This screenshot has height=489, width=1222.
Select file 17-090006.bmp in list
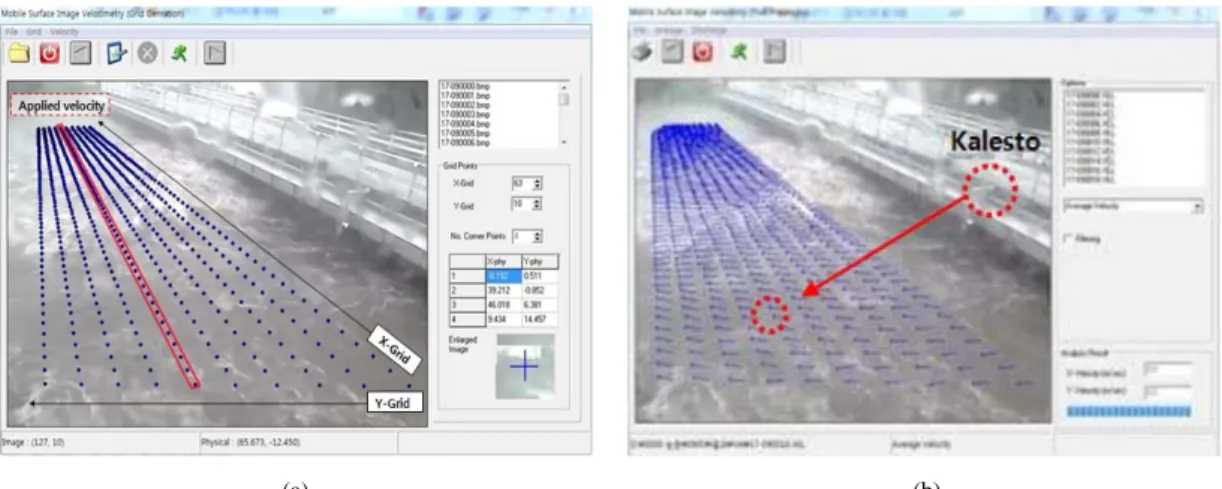(467, 142)
